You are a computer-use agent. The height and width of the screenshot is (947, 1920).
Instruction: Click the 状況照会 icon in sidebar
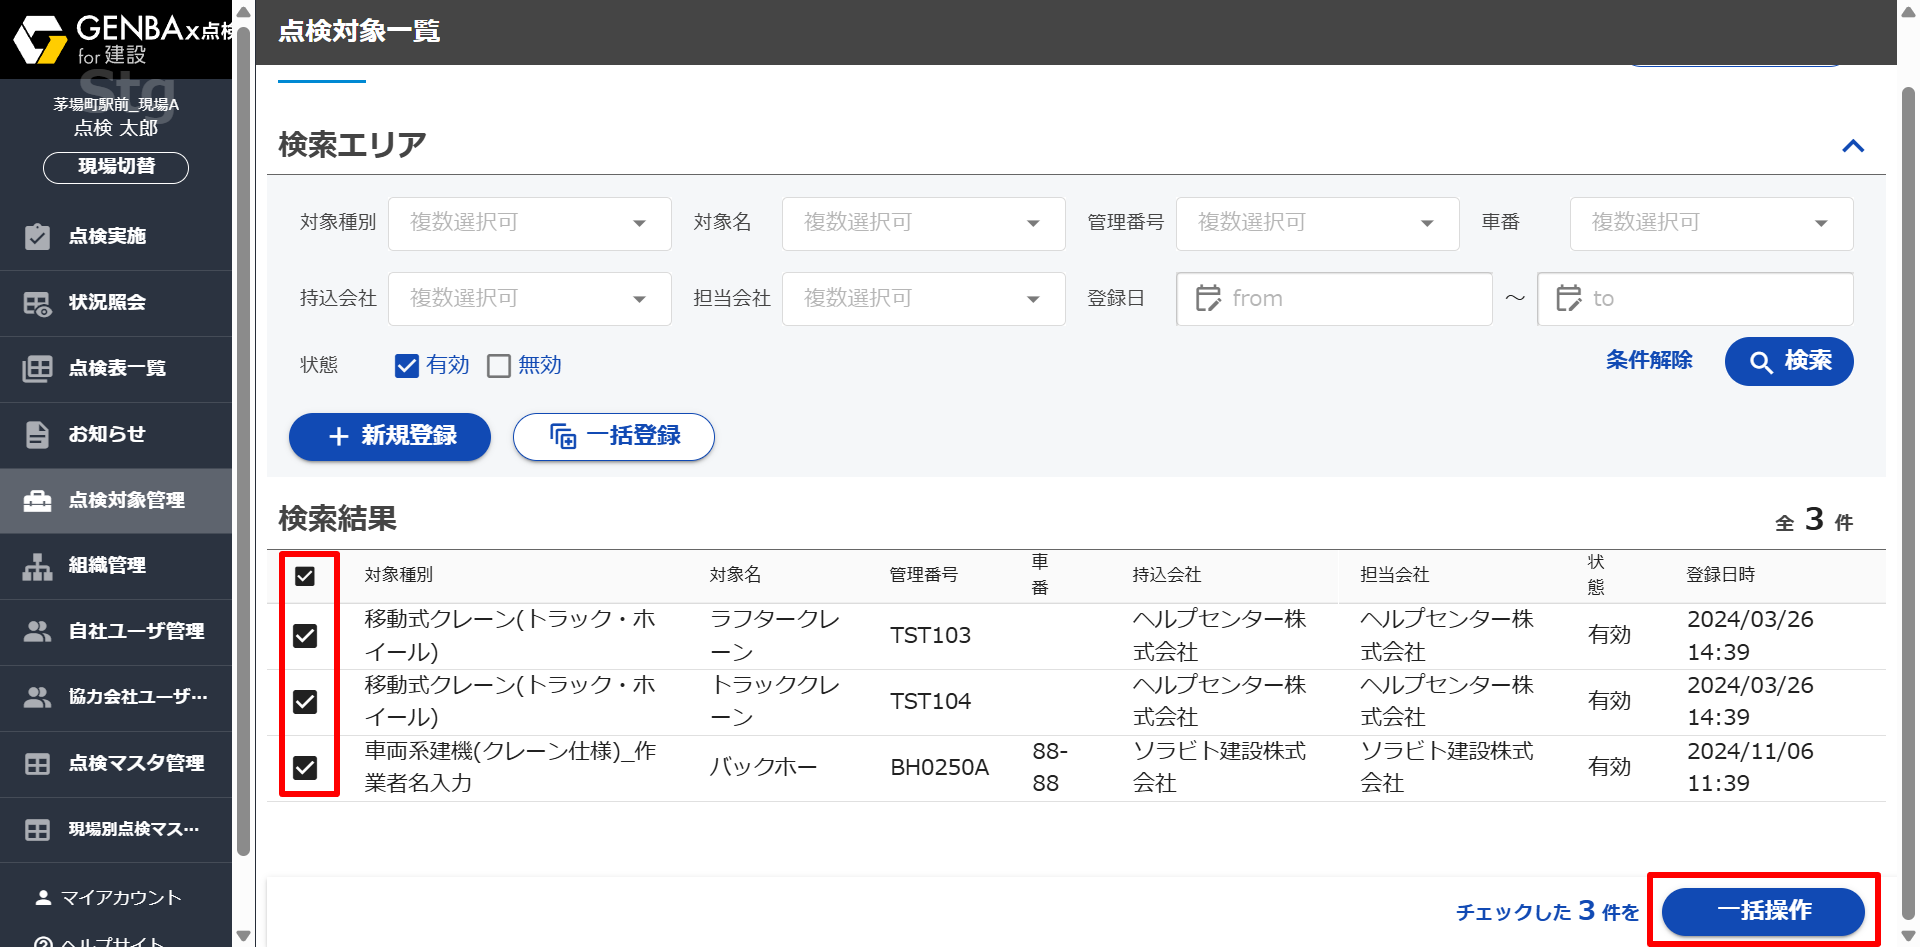pos(37,303)
